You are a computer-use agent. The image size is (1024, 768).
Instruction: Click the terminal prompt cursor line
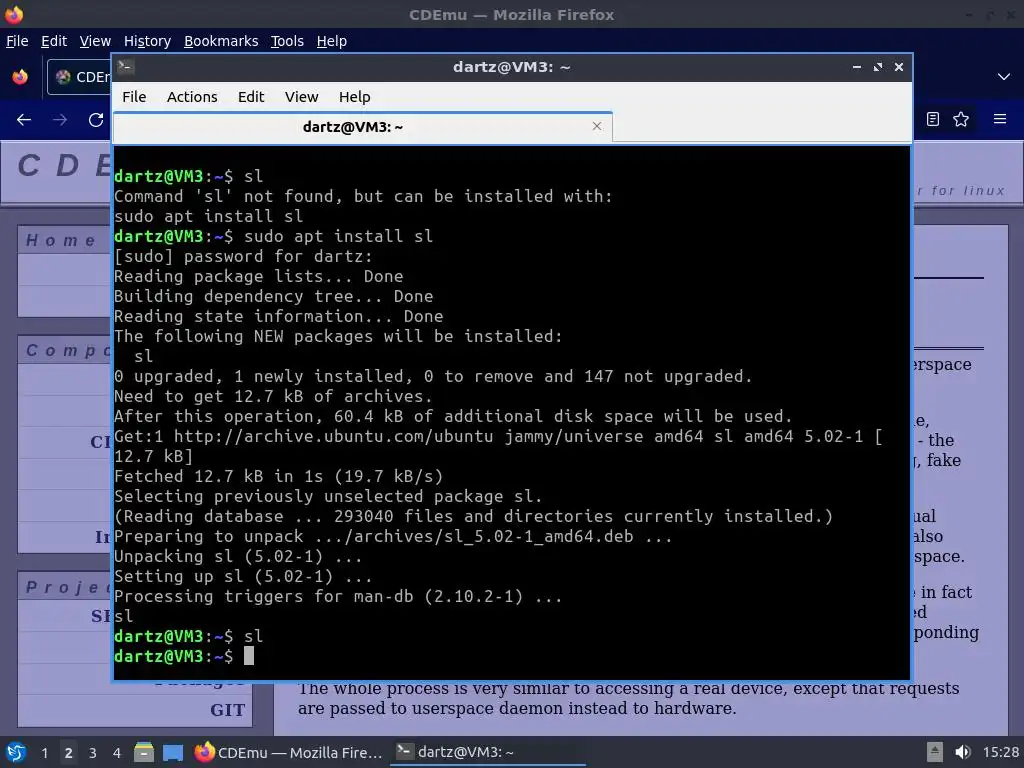pyautogui.click(x=184, y=656)
